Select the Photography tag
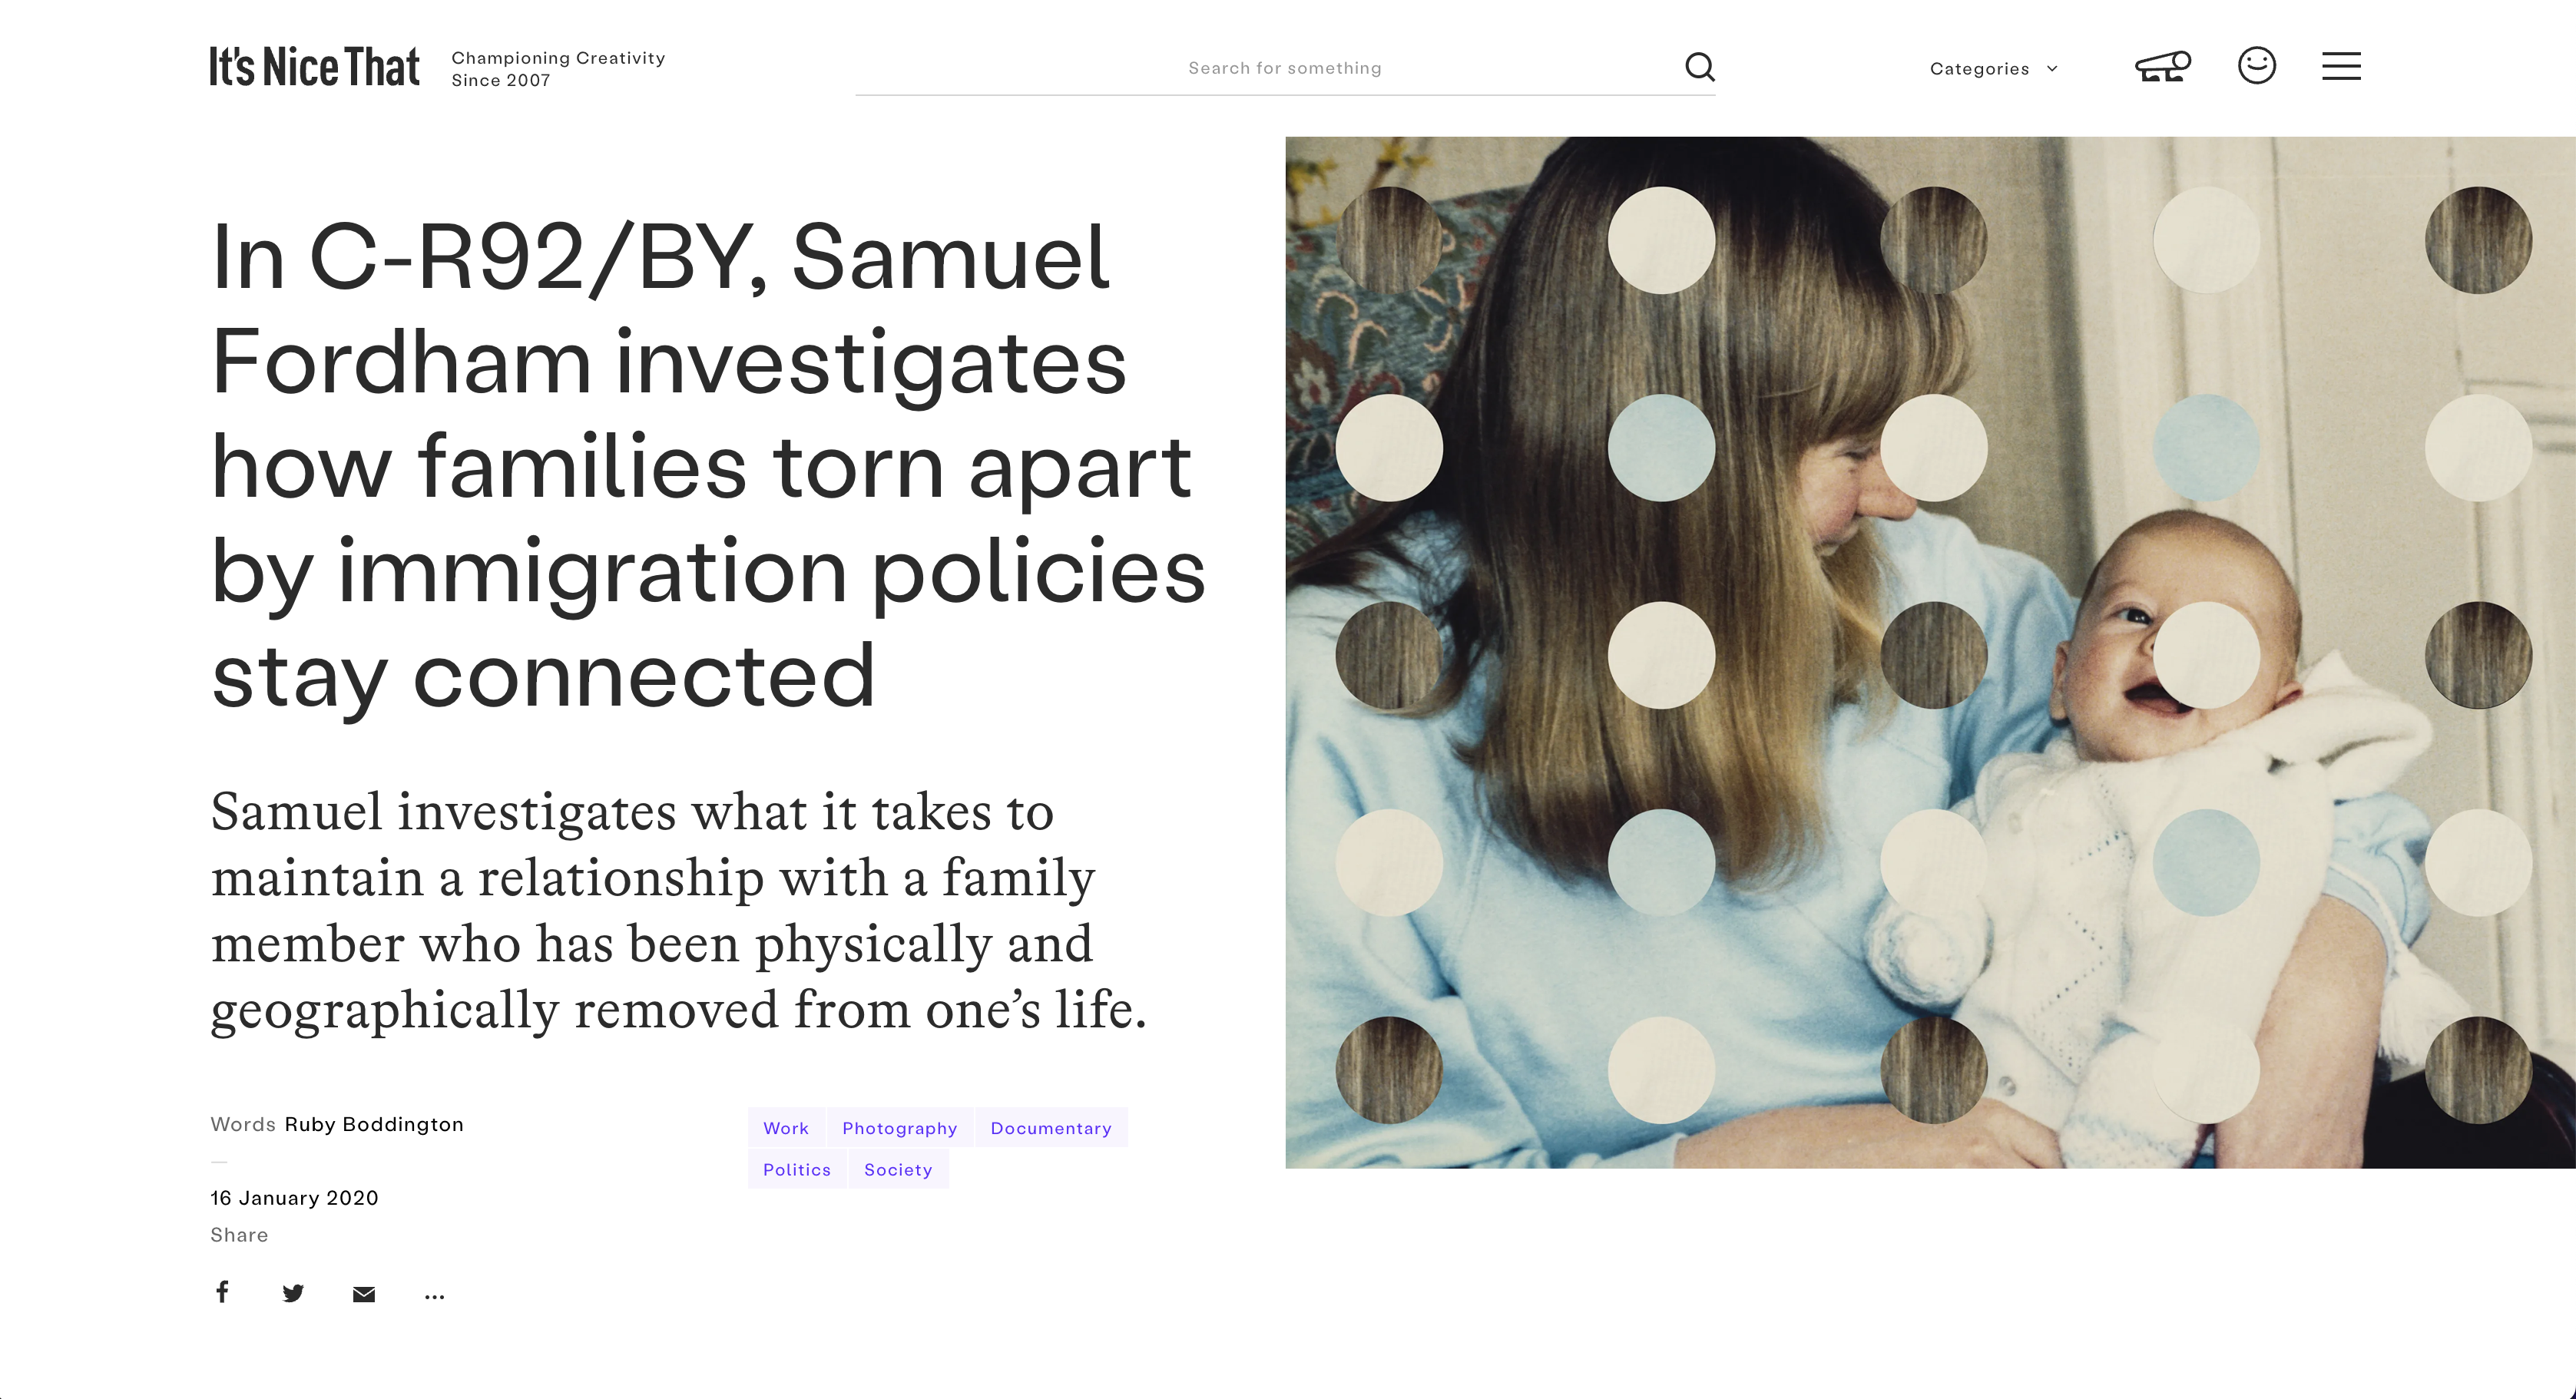 coord(899,1128)
